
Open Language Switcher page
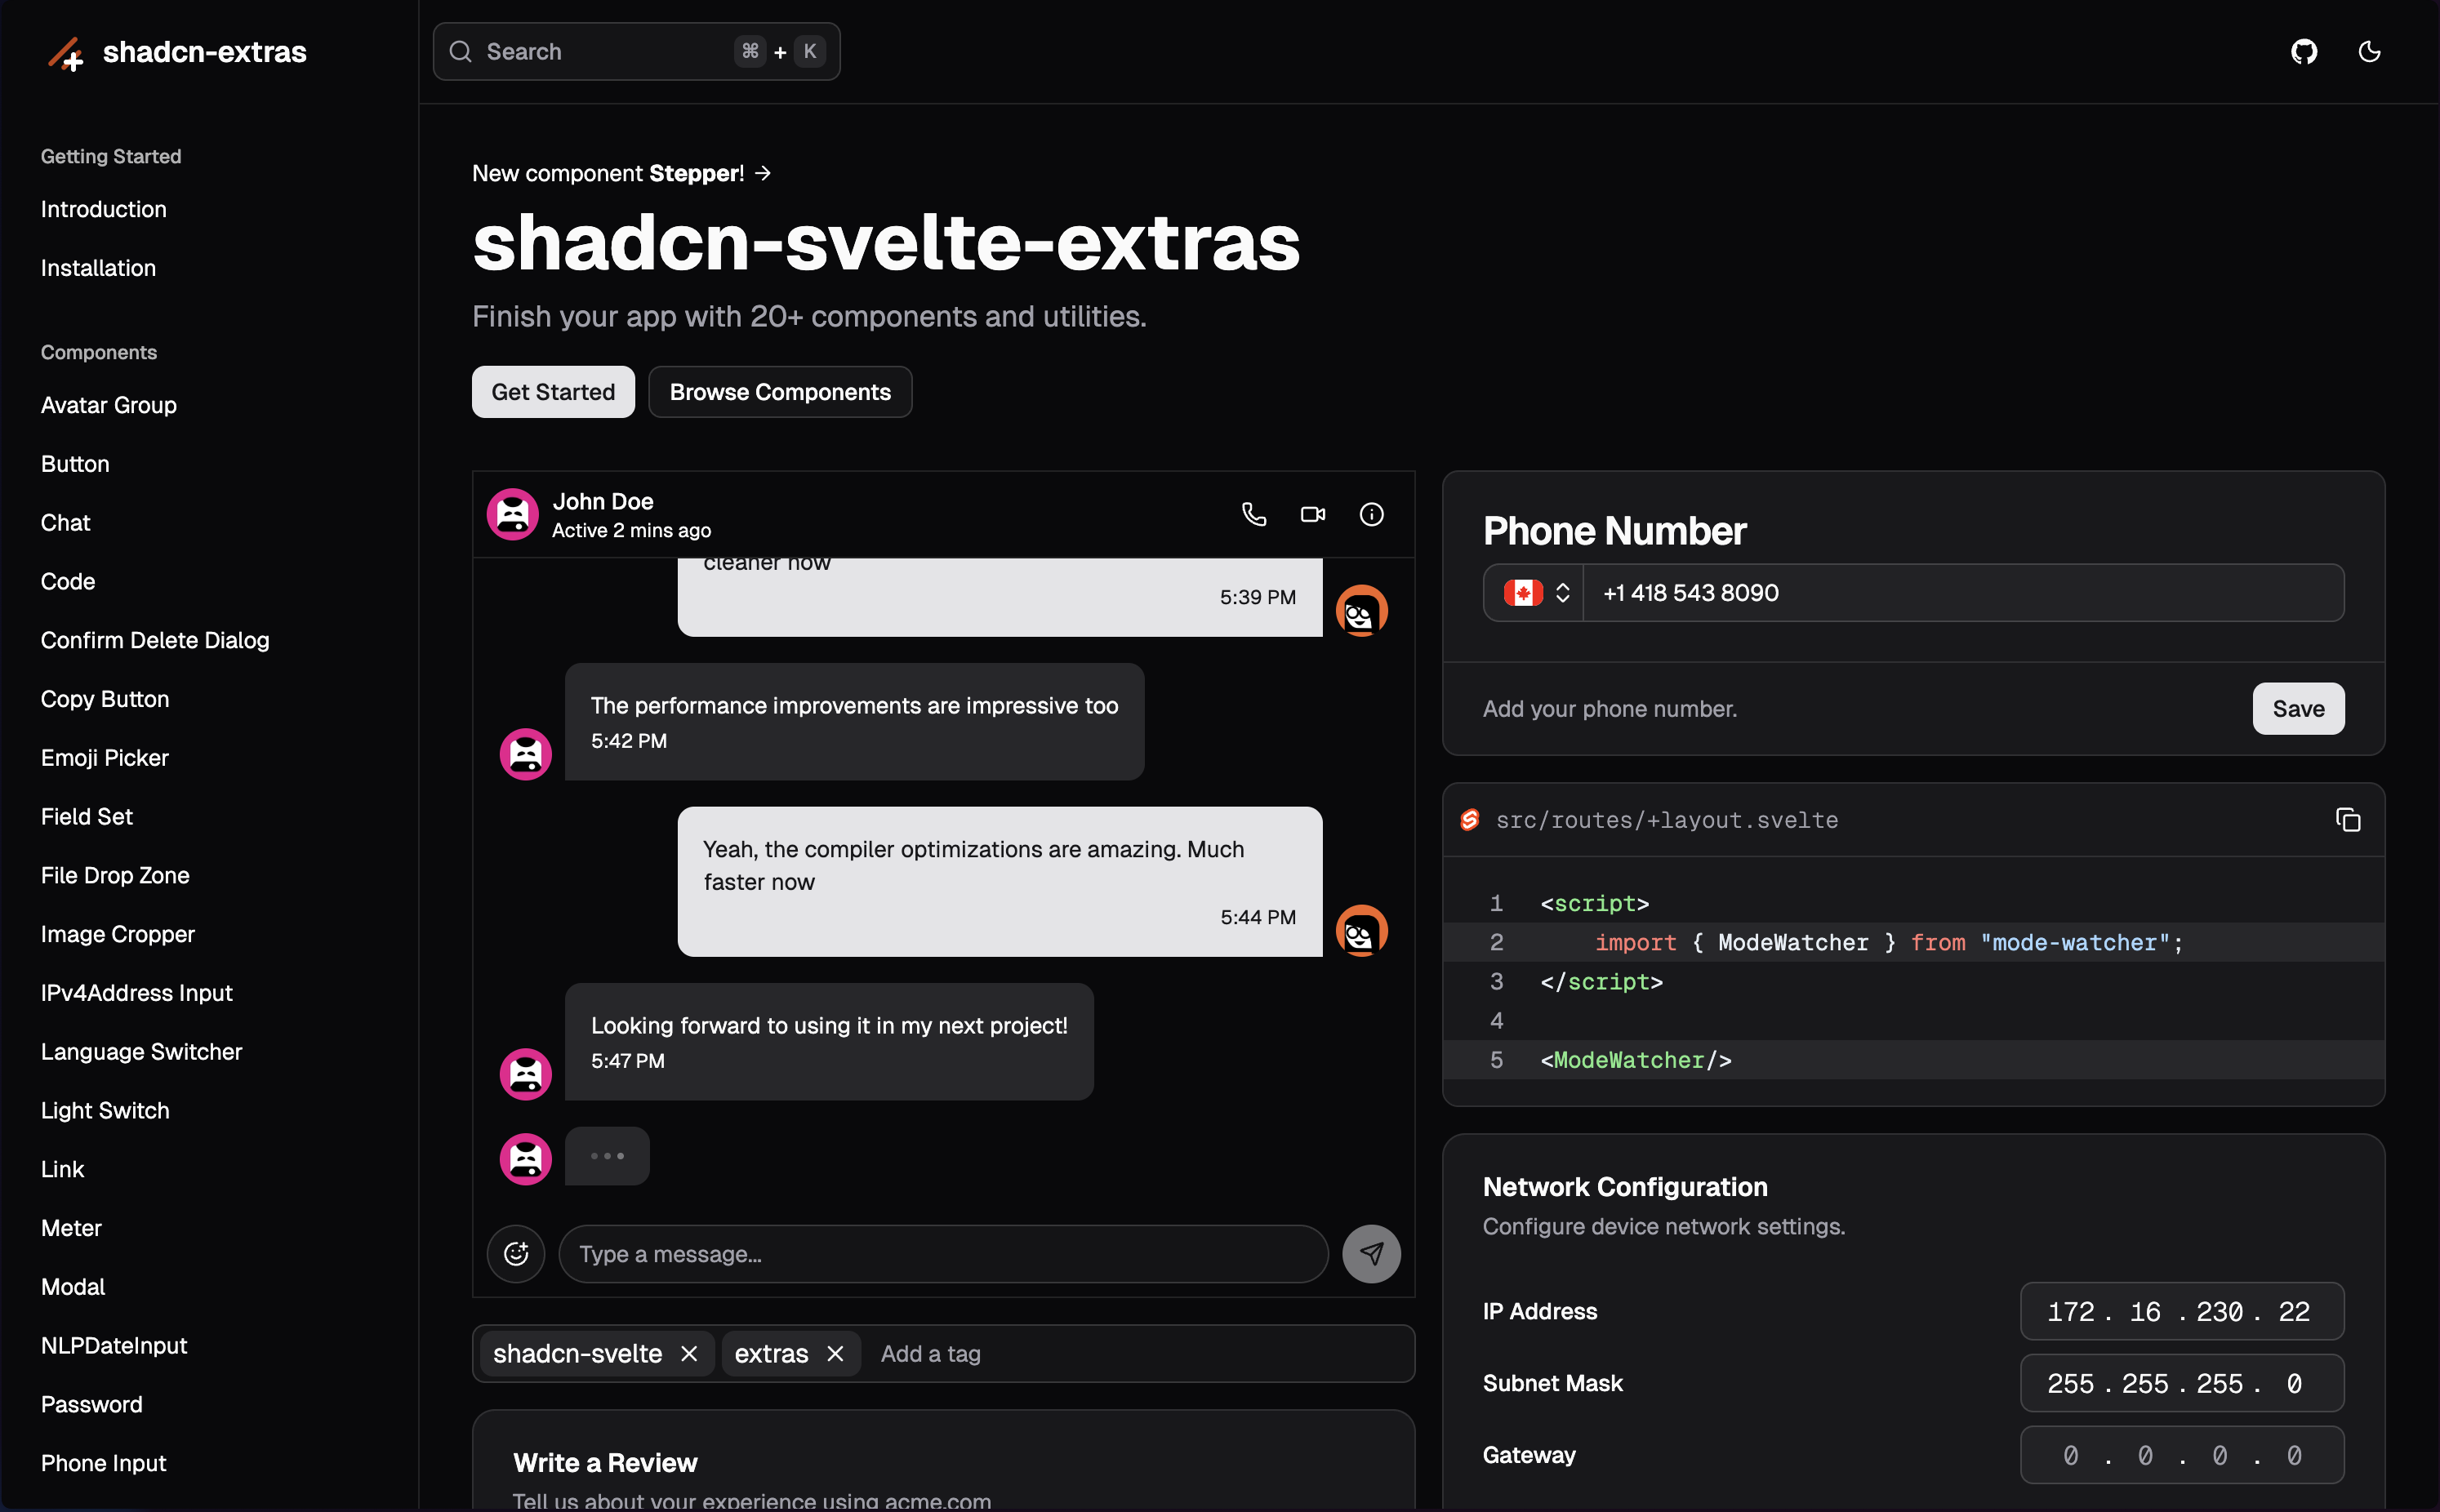coord(142,1052)
